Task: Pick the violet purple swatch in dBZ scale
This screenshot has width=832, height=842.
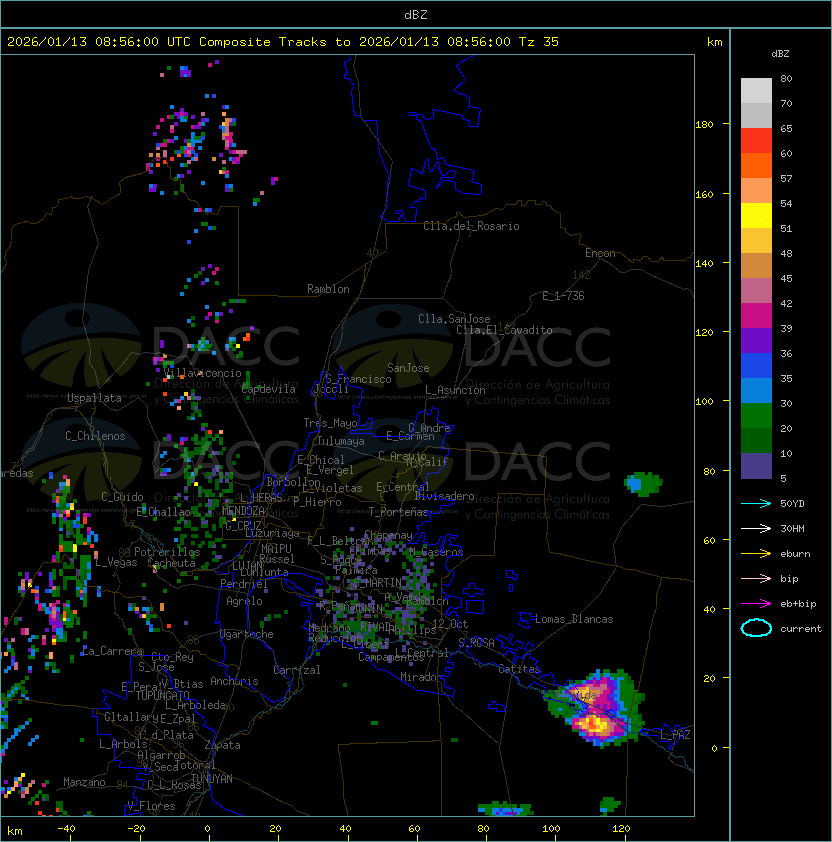Action: (756, 340)
